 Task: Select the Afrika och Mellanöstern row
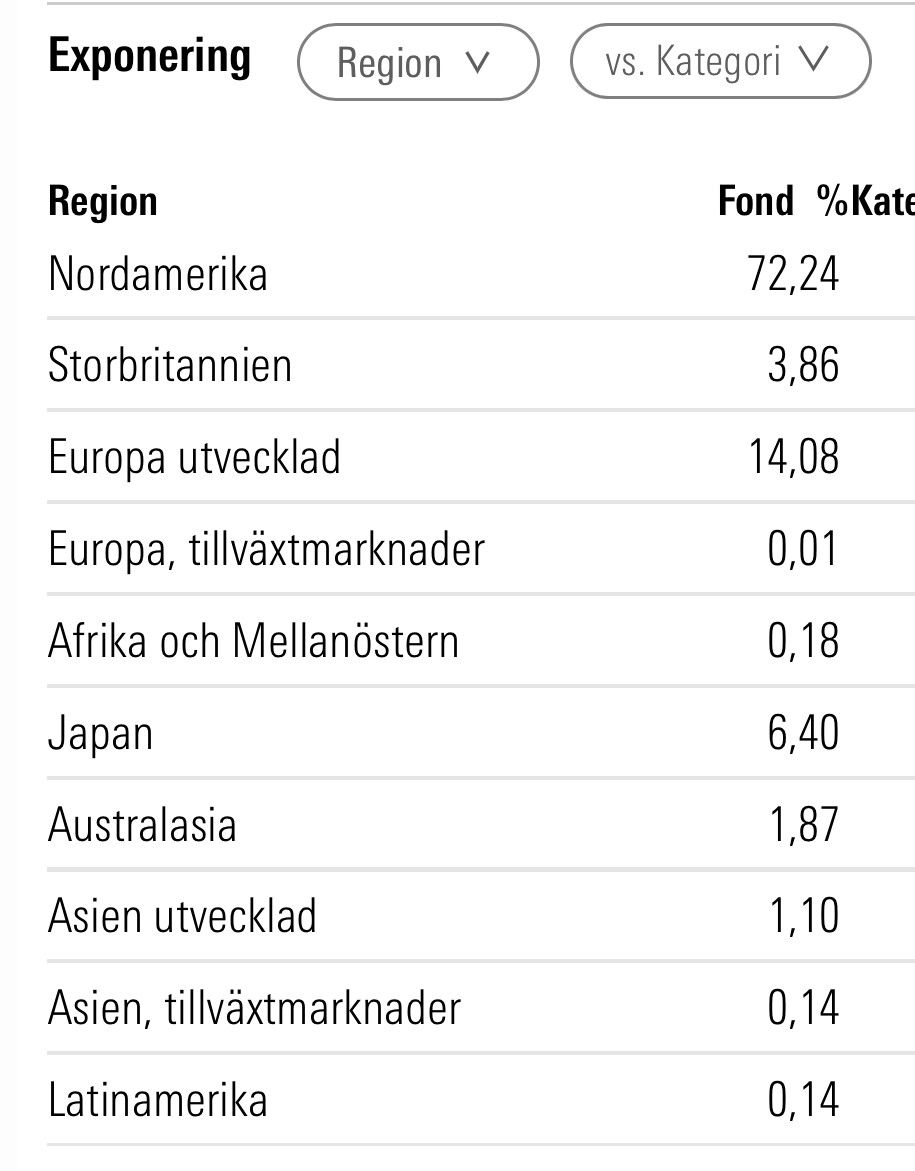(x=253, y=641)
